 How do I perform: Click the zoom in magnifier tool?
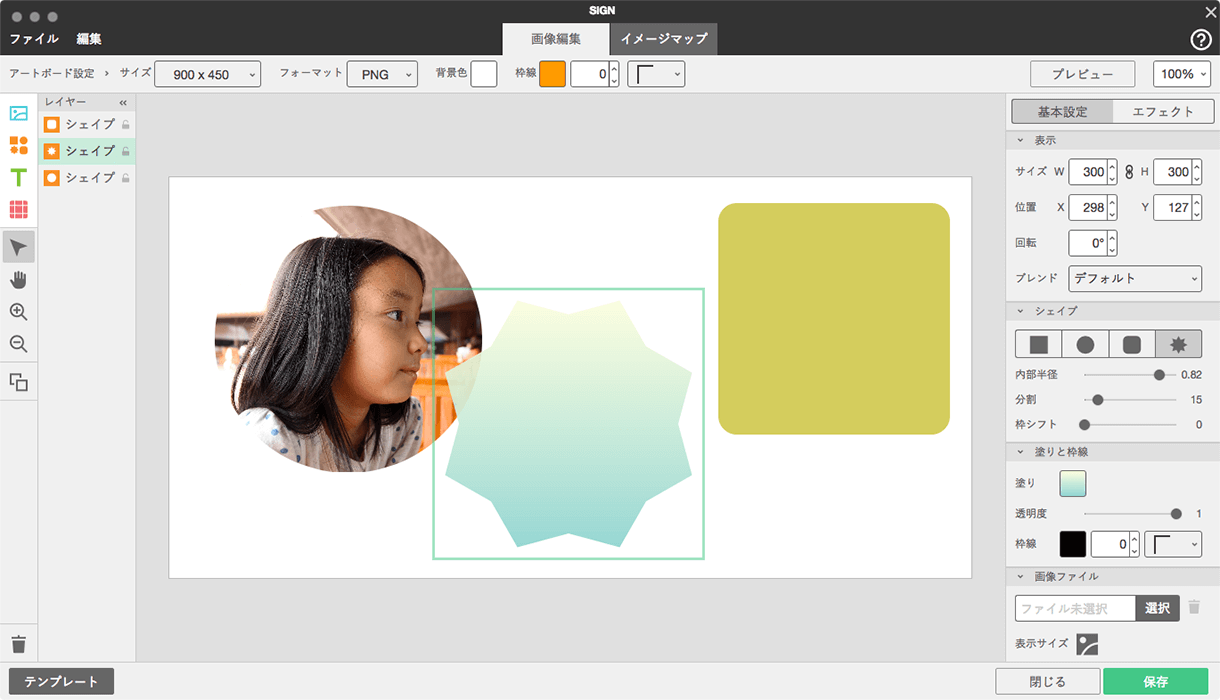(18, 312)
